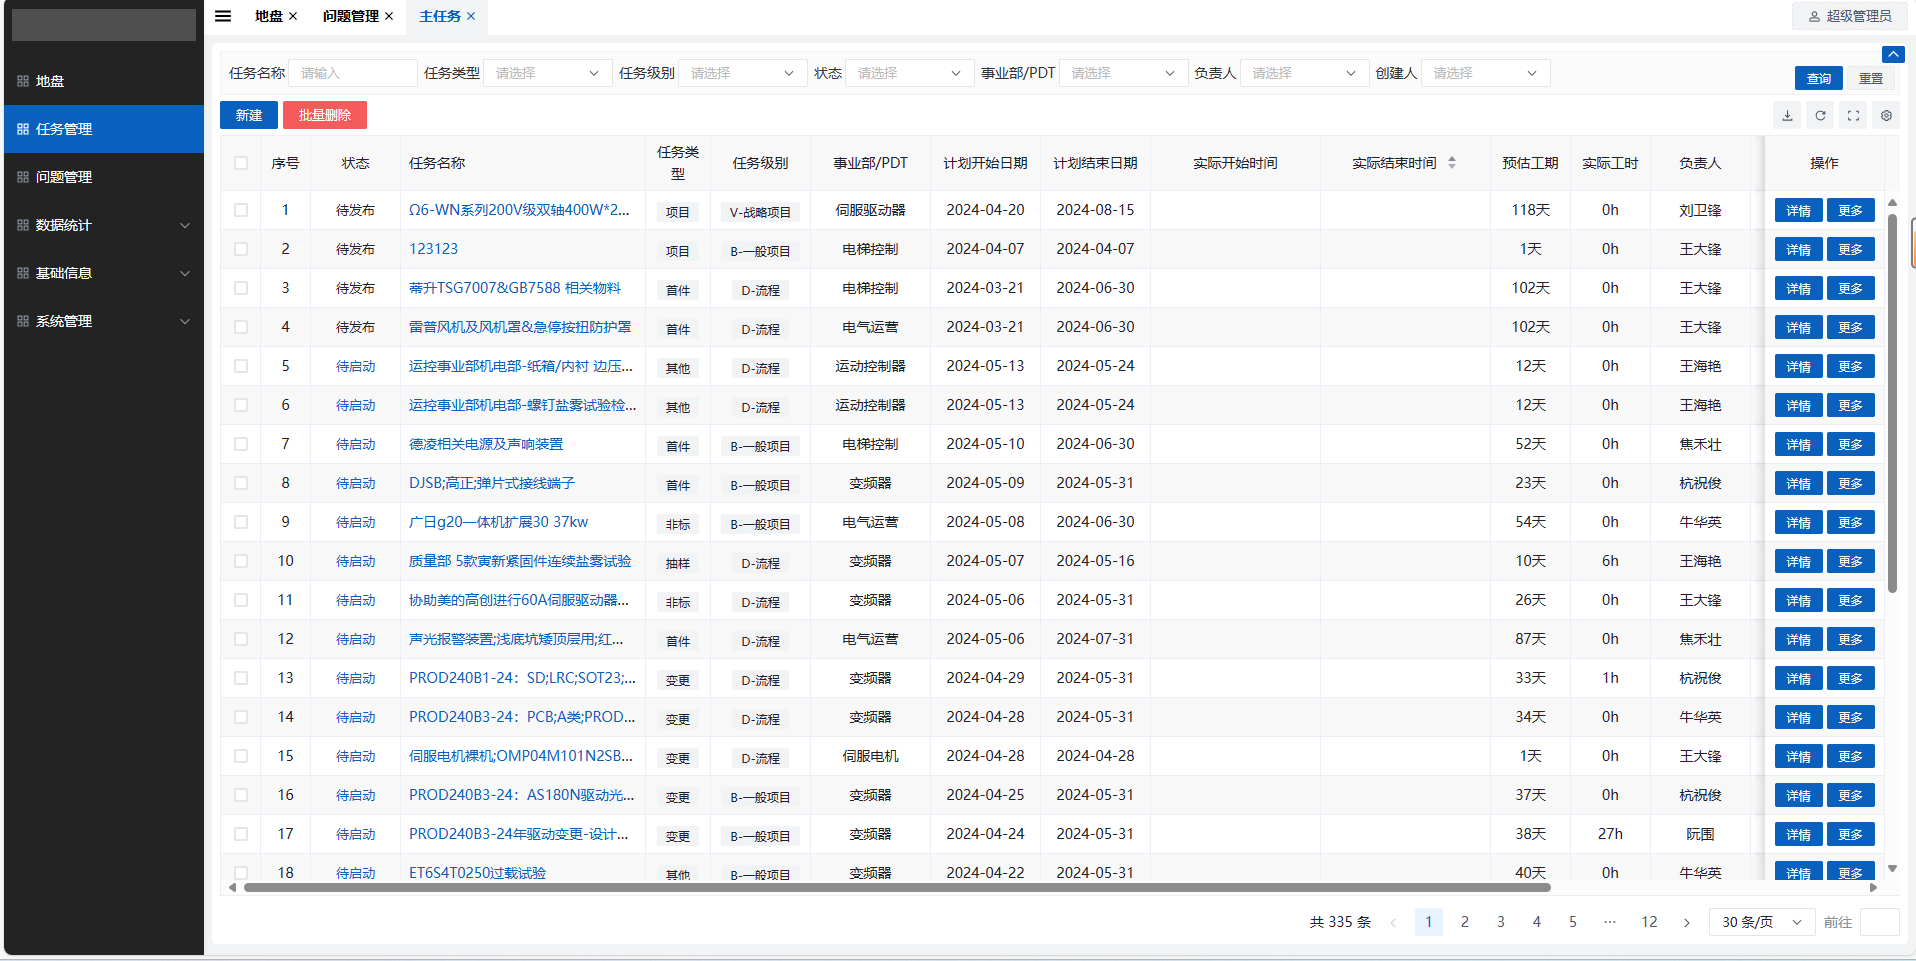Click the 预估工期 column header
This screenshot has width=1916, height=961.
pyautogui.click(x=1530, y=163)
